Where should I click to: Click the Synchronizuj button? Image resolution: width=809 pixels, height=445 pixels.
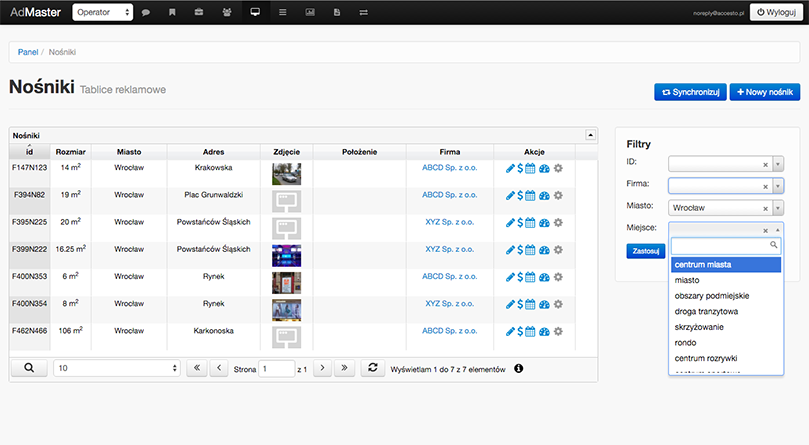(690, 92)
